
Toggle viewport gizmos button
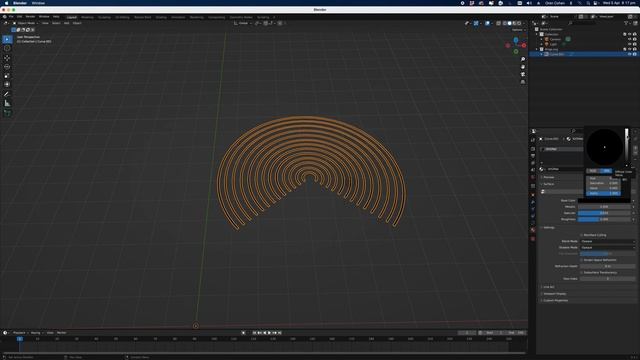(476, 23)
